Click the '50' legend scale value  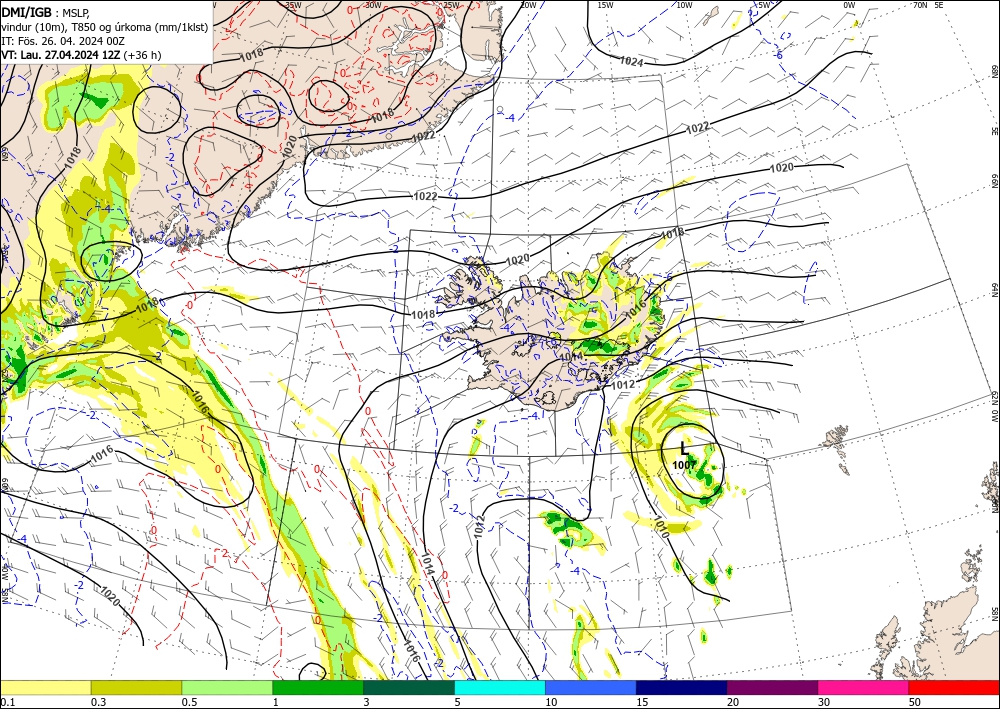pyautogui.click(x=915, y=702)
